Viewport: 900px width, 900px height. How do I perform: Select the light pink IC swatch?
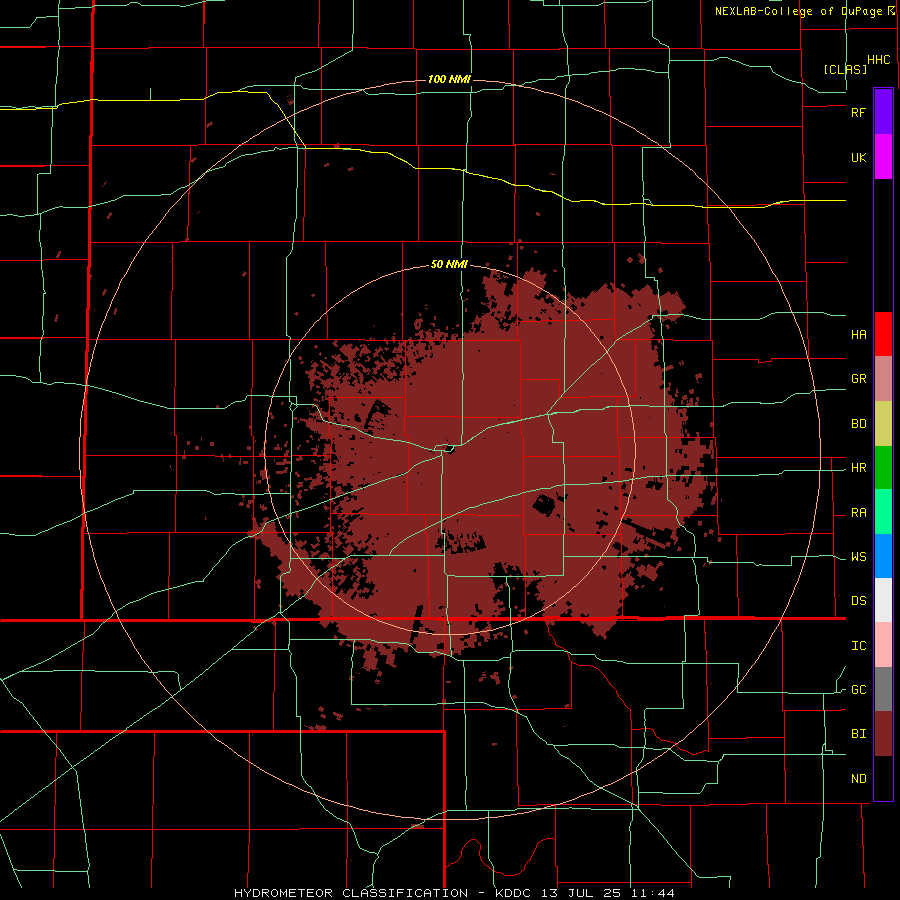(x=883, y=645)
